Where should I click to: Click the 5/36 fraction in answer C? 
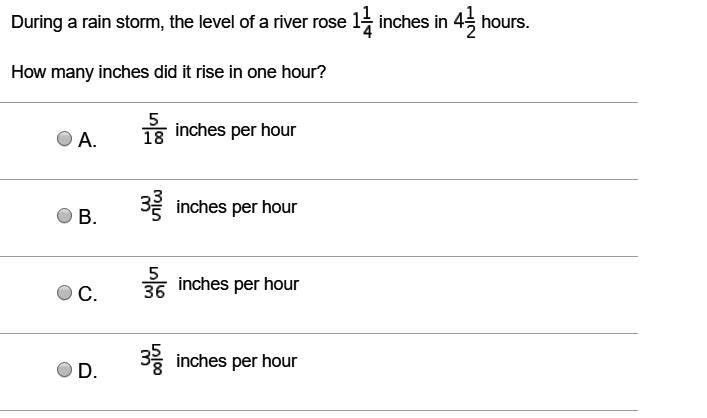pyautogui.click(x=155, y=285)
